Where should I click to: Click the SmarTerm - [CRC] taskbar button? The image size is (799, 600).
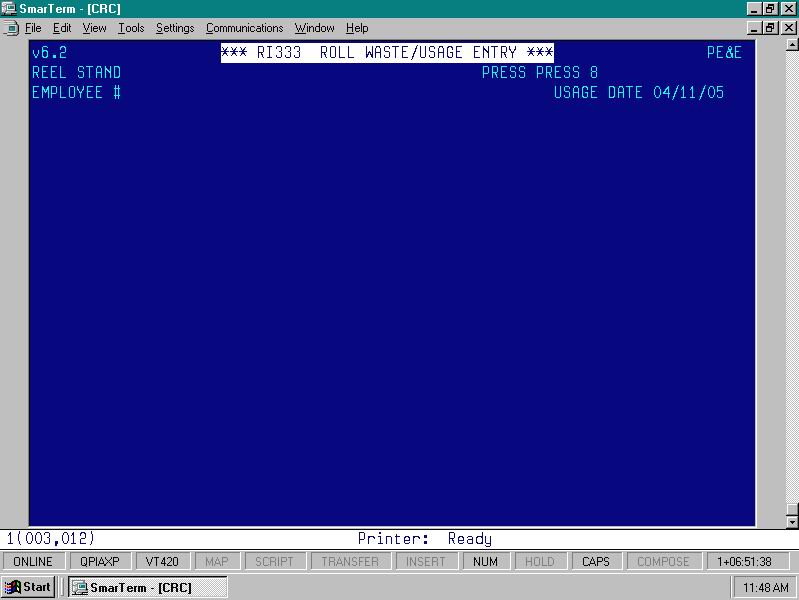[147, 587]
